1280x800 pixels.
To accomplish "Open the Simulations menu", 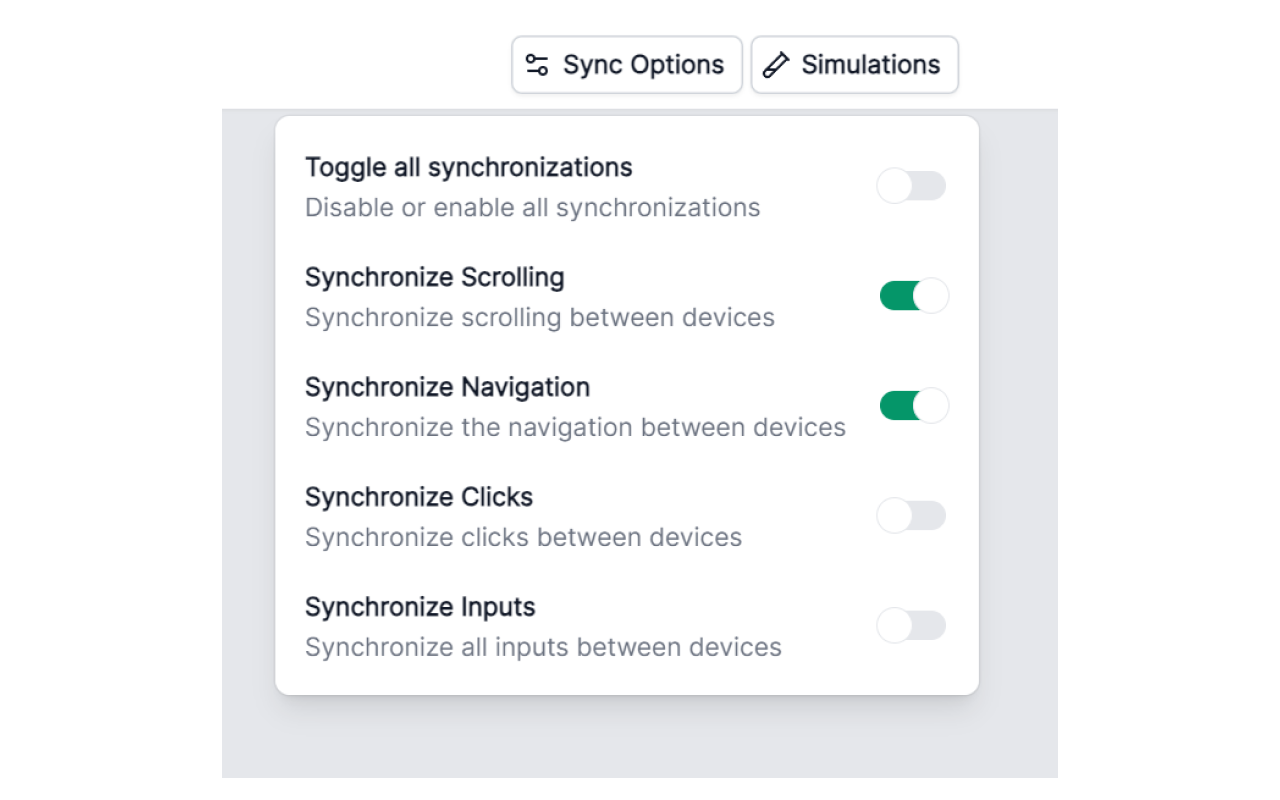I will (854, 64).
